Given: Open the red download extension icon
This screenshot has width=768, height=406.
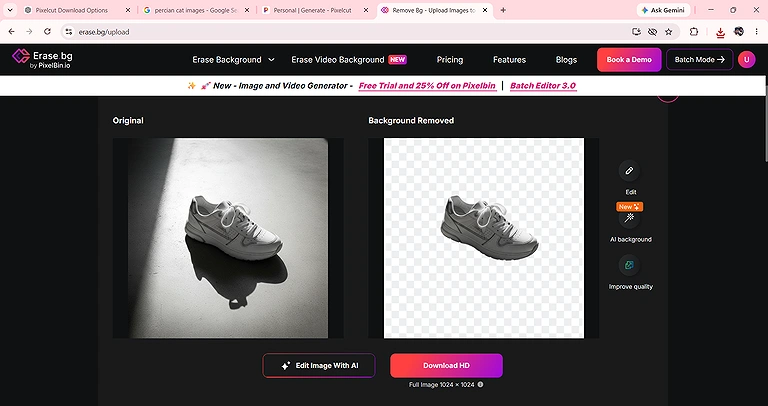Looking at the screenshot, I should point(720,32).
